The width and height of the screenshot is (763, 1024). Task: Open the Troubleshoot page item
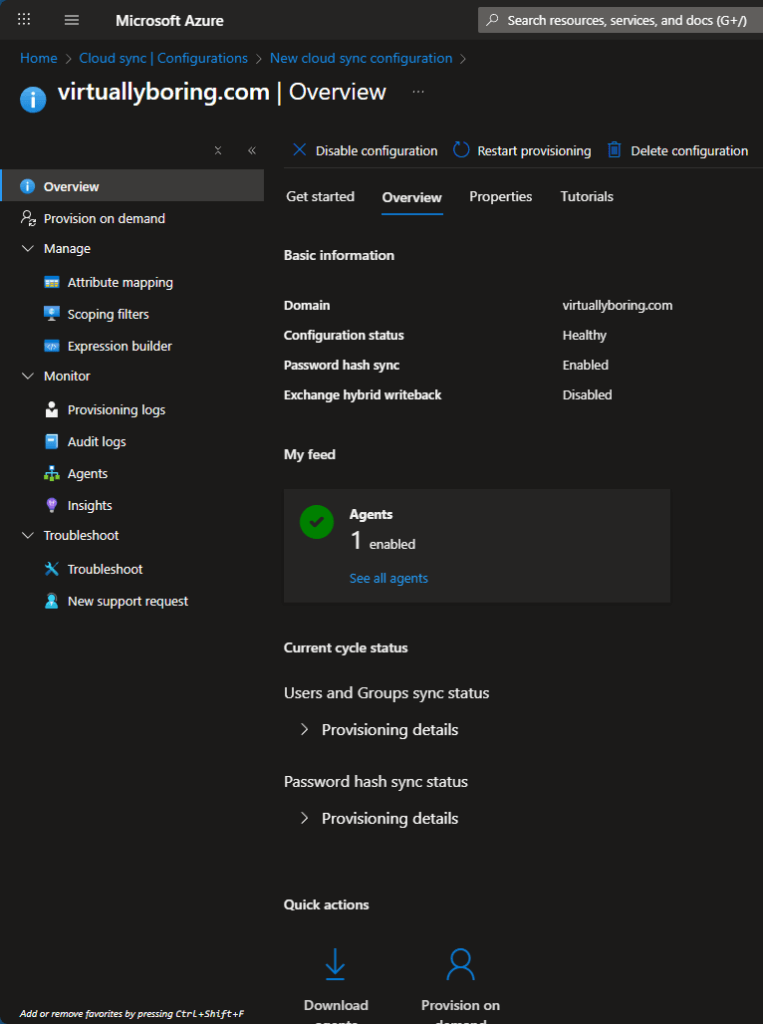[105, 569]
